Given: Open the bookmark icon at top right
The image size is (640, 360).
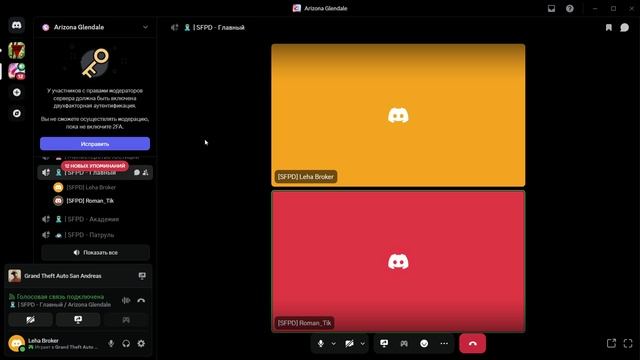Looking at the screenshot, I should (609, 27).
